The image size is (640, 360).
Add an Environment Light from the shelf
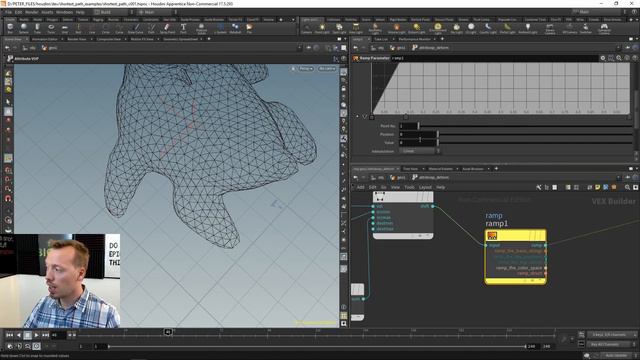click(x=437, y=29)
